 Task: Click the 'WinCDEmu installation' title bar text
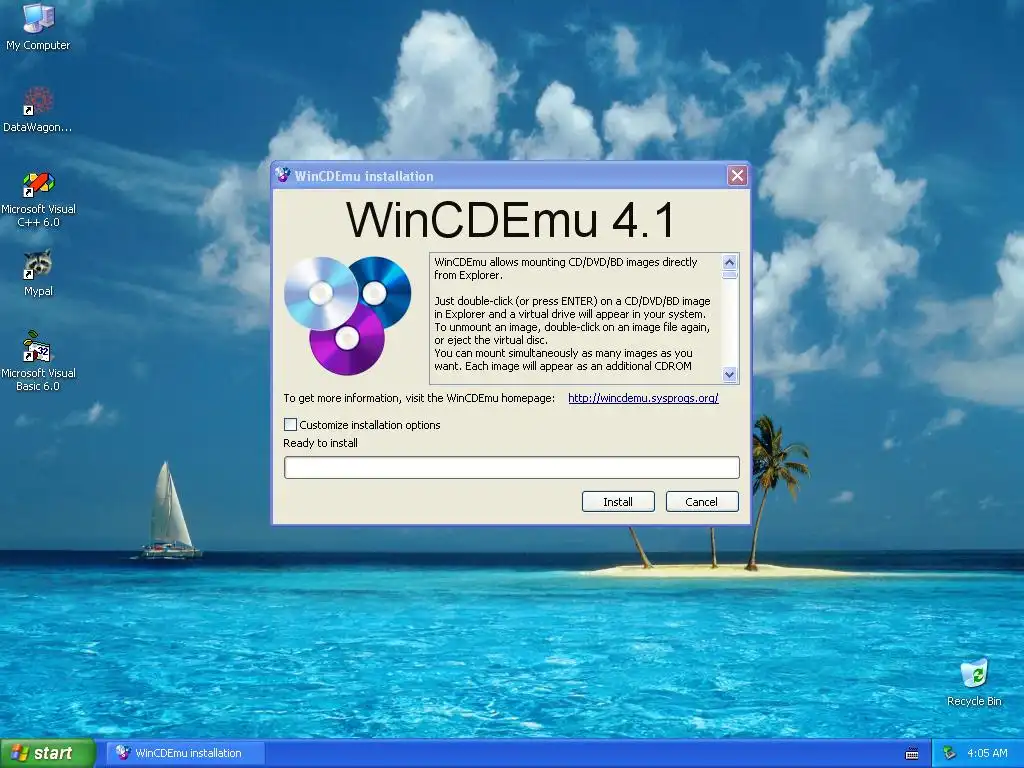tap(364, 176)
